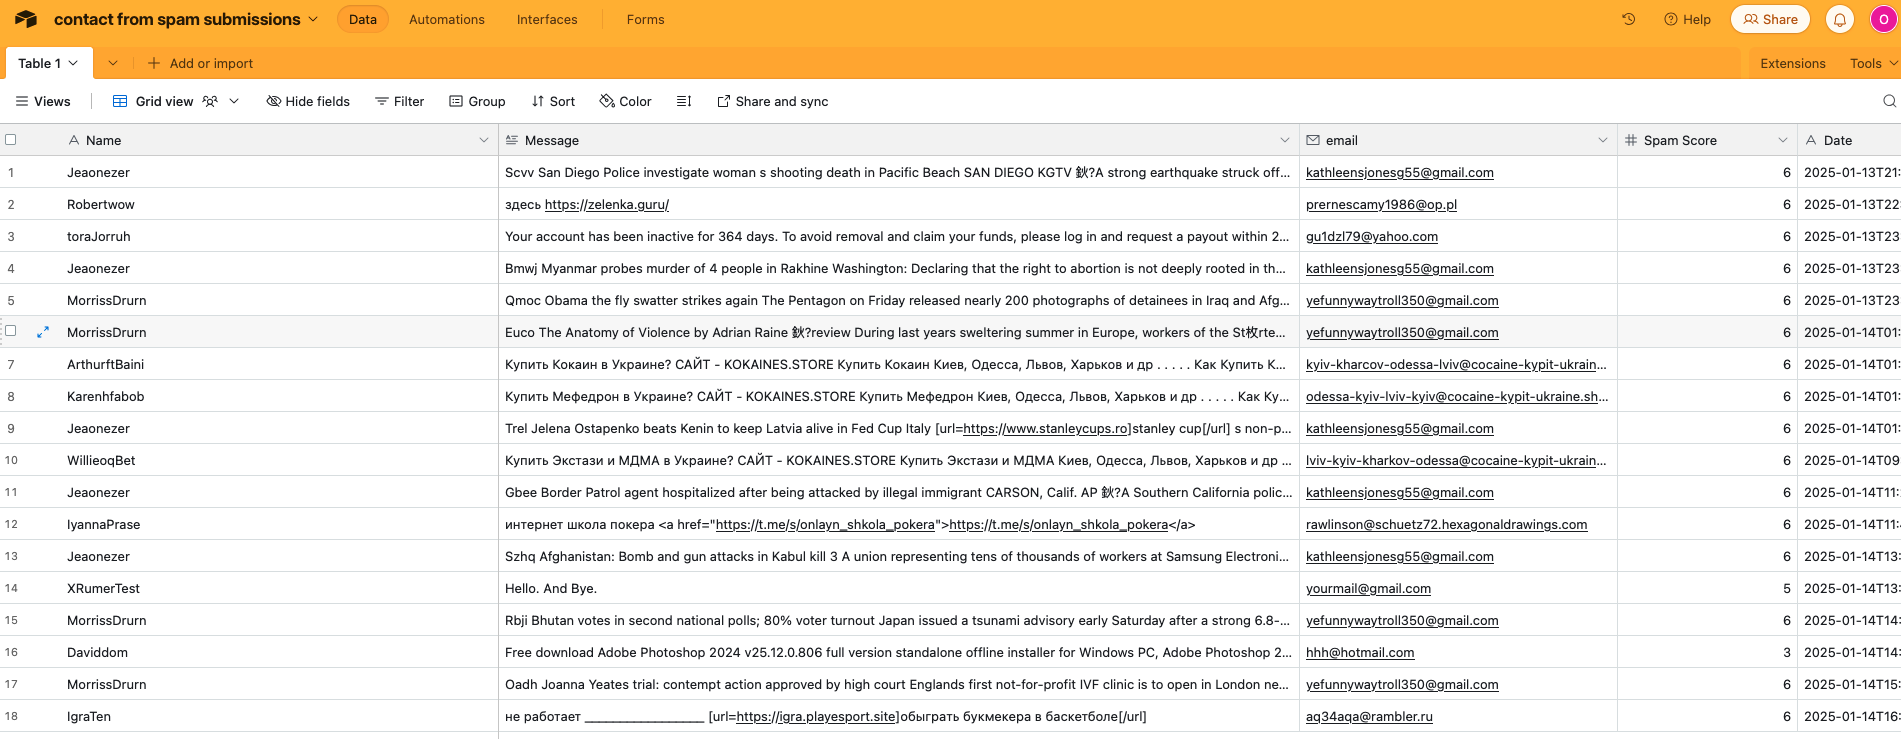Open gu1dzl79@yahoo.com email link
Screen dimensions: 1901x739
(x=1372, y=236)
